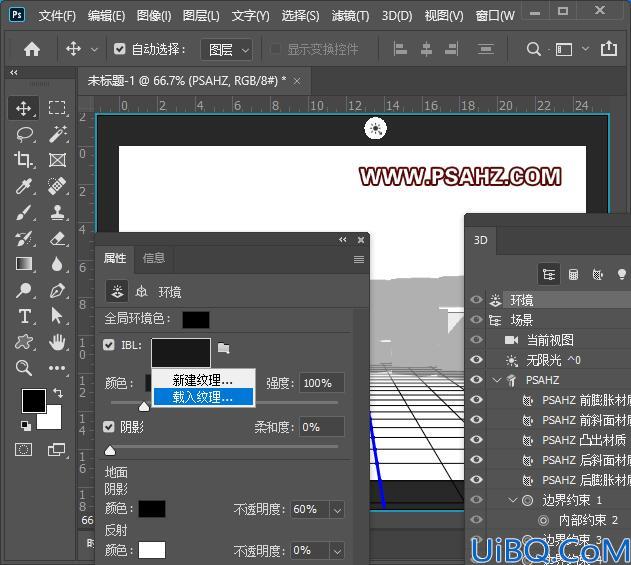Select the Gradient tool
The width and height of the screenshot is (631, 565).
point(24,264)
